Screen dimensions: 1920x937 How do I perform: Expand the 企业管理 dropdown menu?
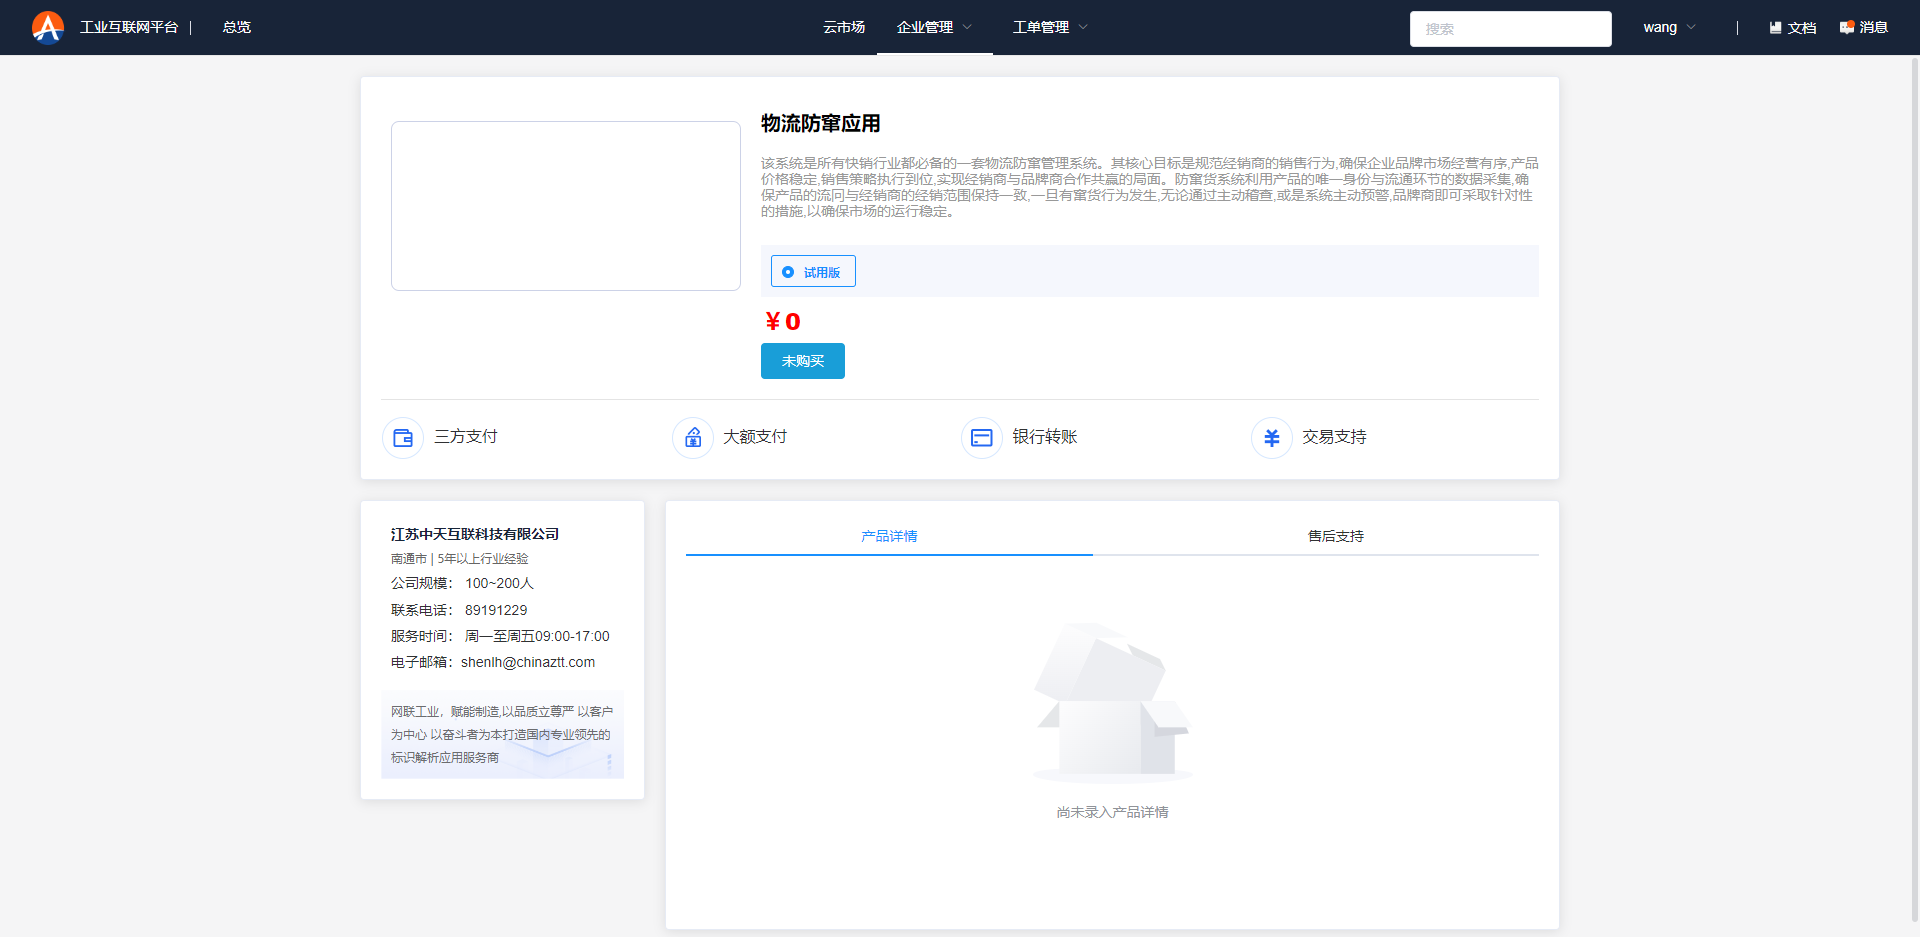934,28
